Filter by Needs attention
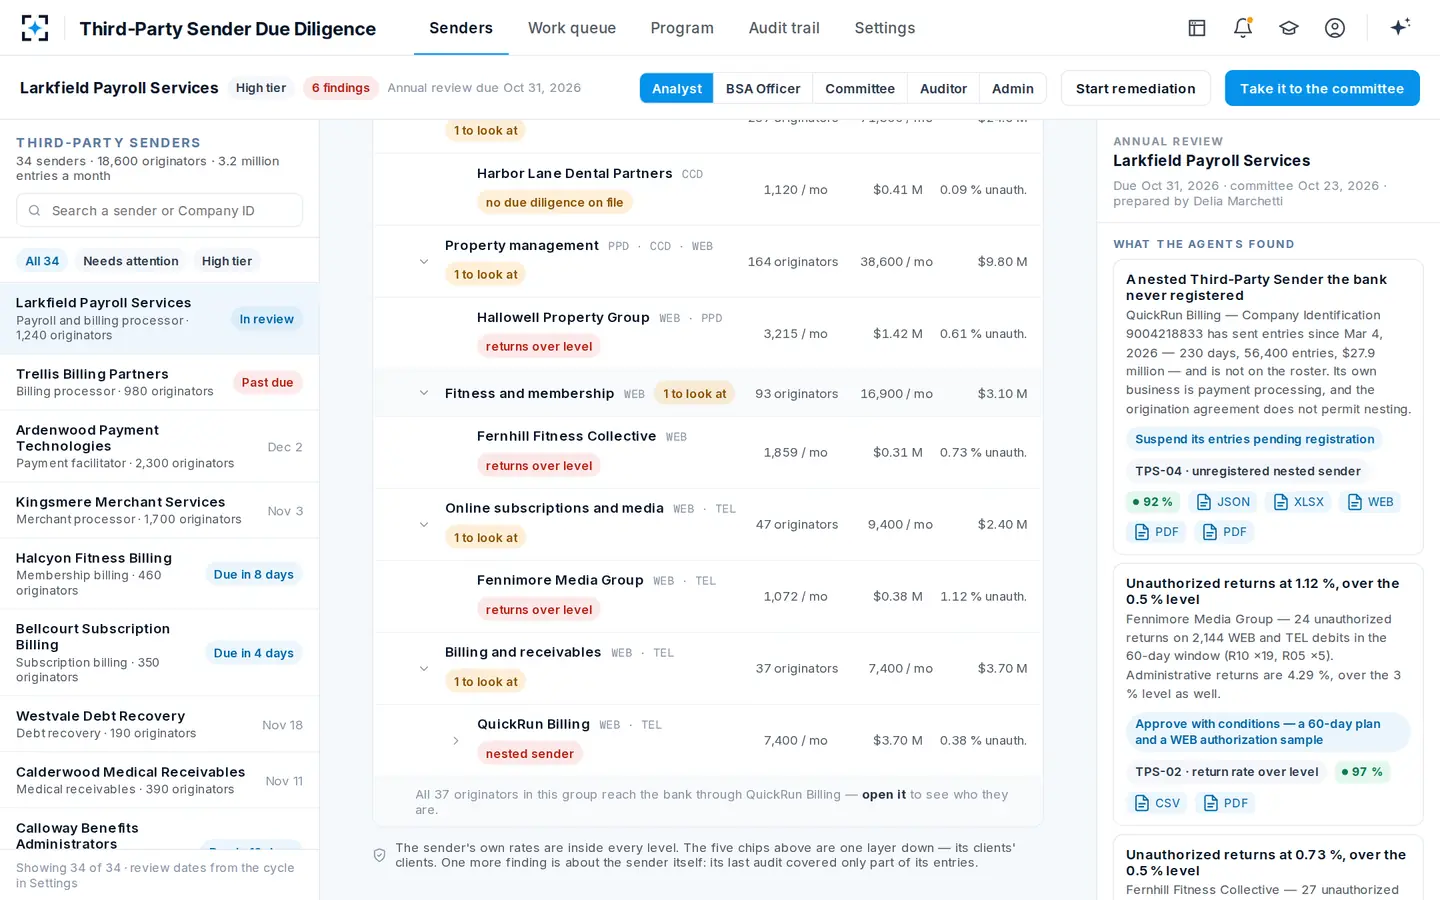The height and width of the screenshot is (900, 1440). tap(131, 261)
